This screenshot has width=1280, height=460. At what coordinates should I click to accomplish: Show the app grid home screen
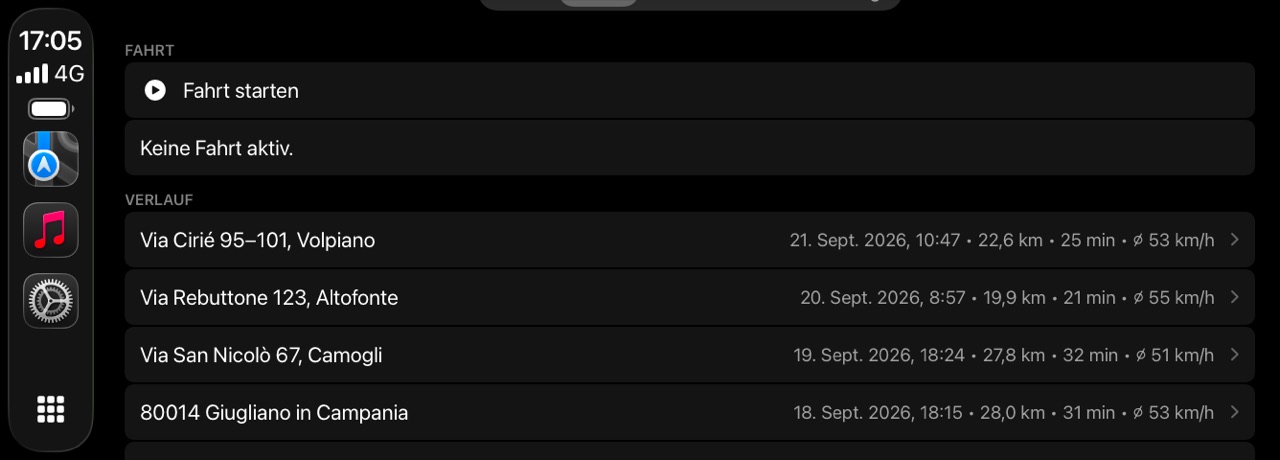[x=51, y=409]
